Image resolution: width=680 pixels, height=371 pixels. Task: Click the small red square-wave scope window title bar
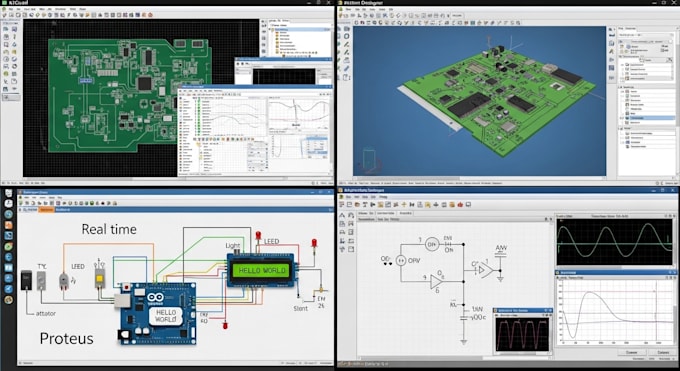[523, 311]
